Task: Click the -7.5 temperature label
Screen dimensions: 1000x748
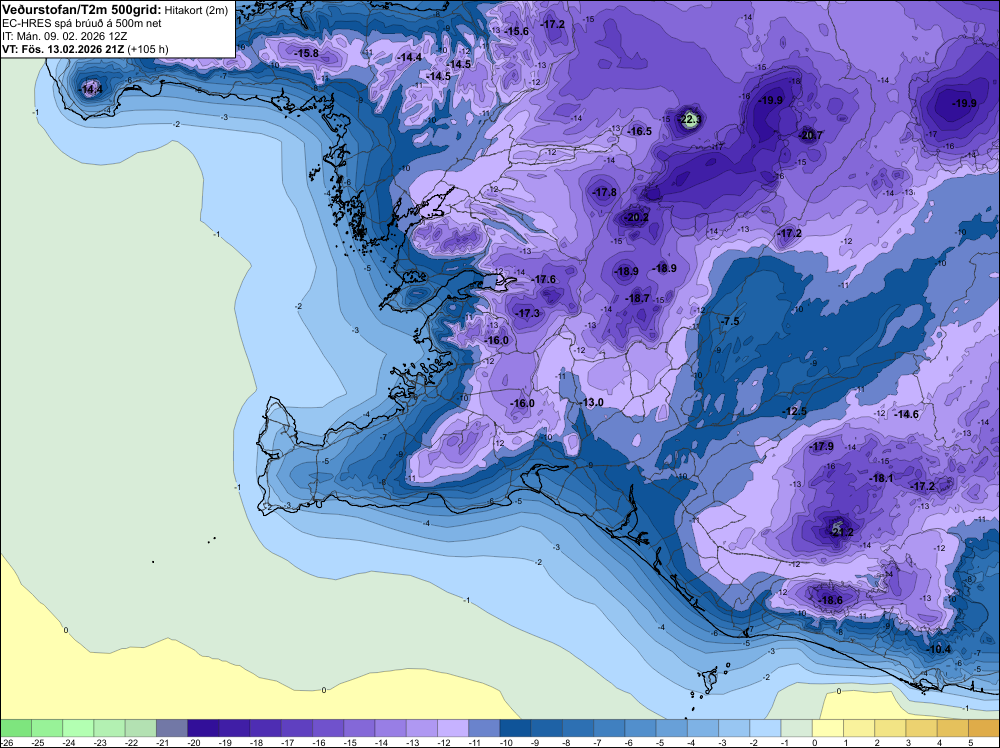Action: pyautogui.click(x=730, y=321)
